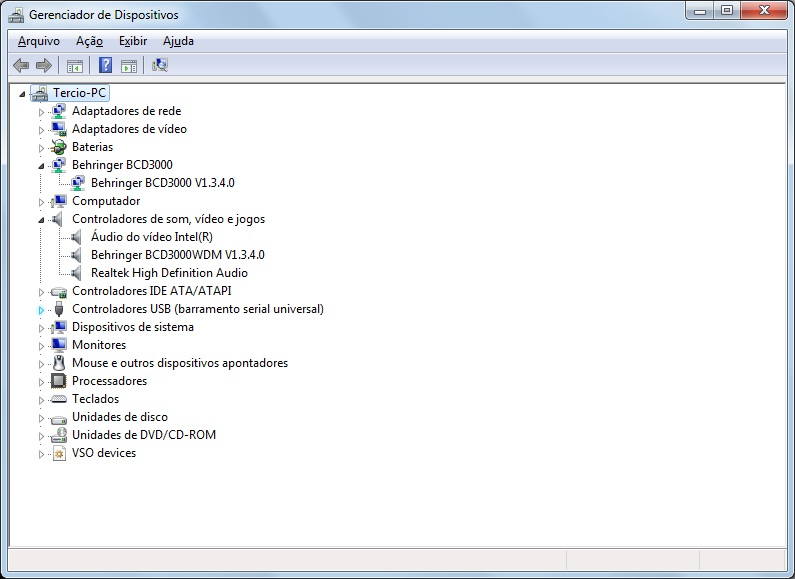Click the Unidades de DVD/CD-ROM icon

tap(59, 435)
